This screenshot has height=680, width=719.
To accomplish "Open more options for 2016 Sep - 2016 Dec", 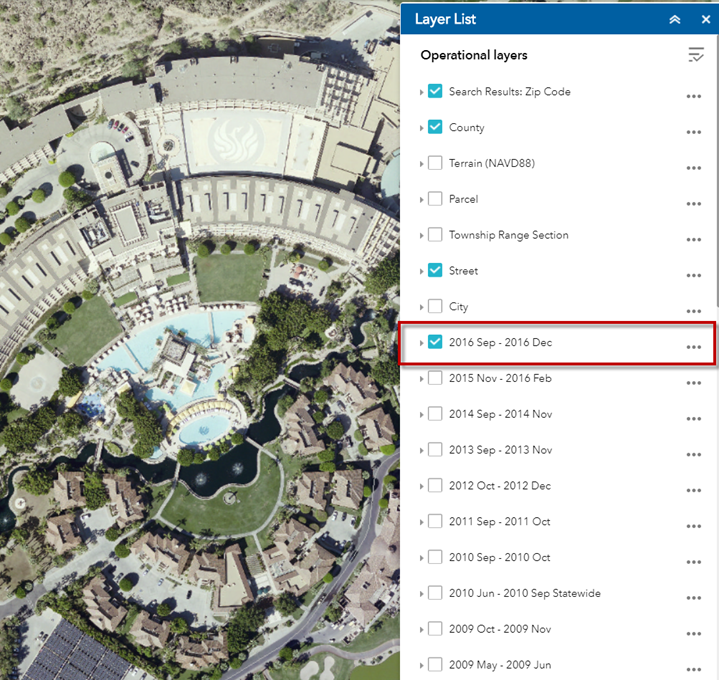I will coord(693,347).
